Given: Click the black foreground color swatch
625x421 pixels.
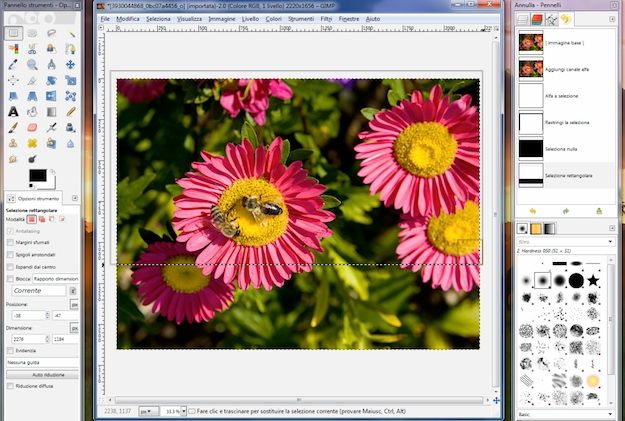Looking at the screenshot, I should pos(36,175).
